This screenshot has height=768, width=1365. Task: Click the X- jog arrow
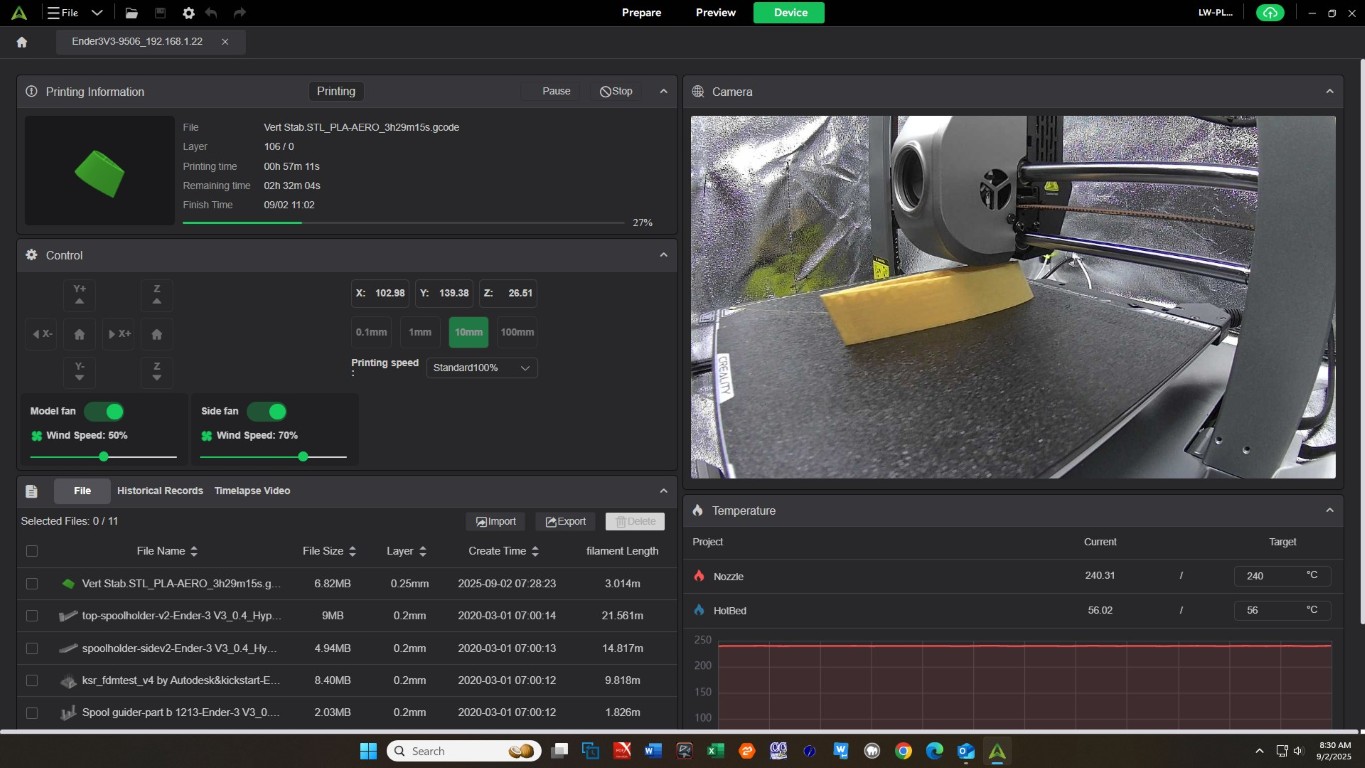coord(42,334)
